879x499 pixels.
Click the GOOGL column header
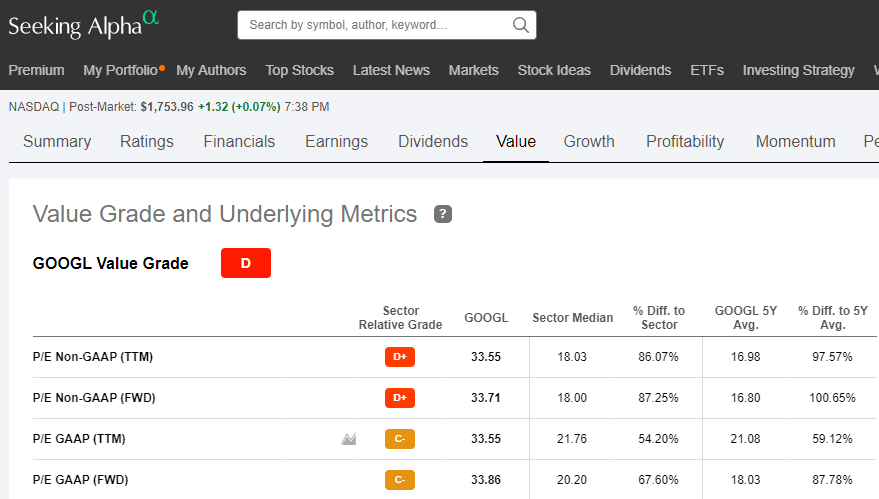[486, 317]
